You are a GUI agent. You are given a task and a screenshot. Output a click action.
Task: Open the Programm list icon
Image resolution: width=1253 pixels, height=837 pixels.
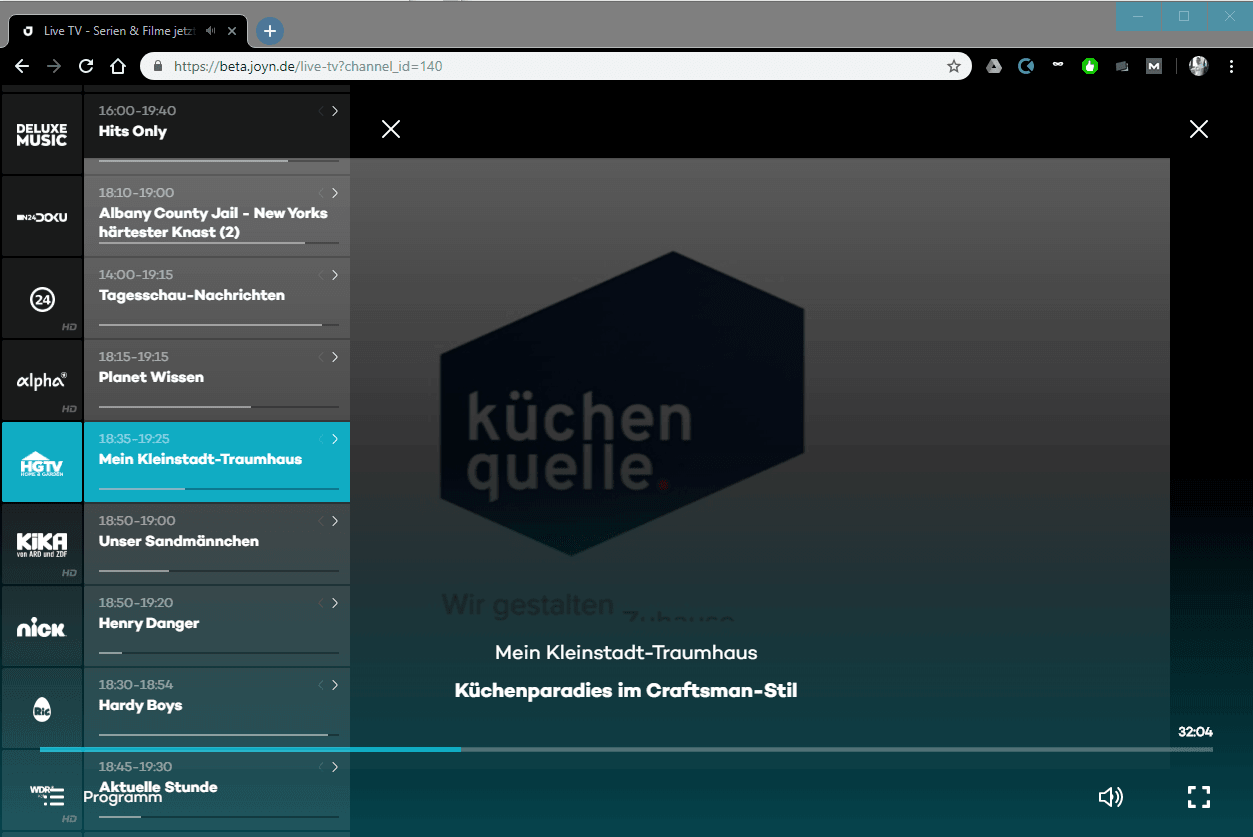(x=53, y=797)
